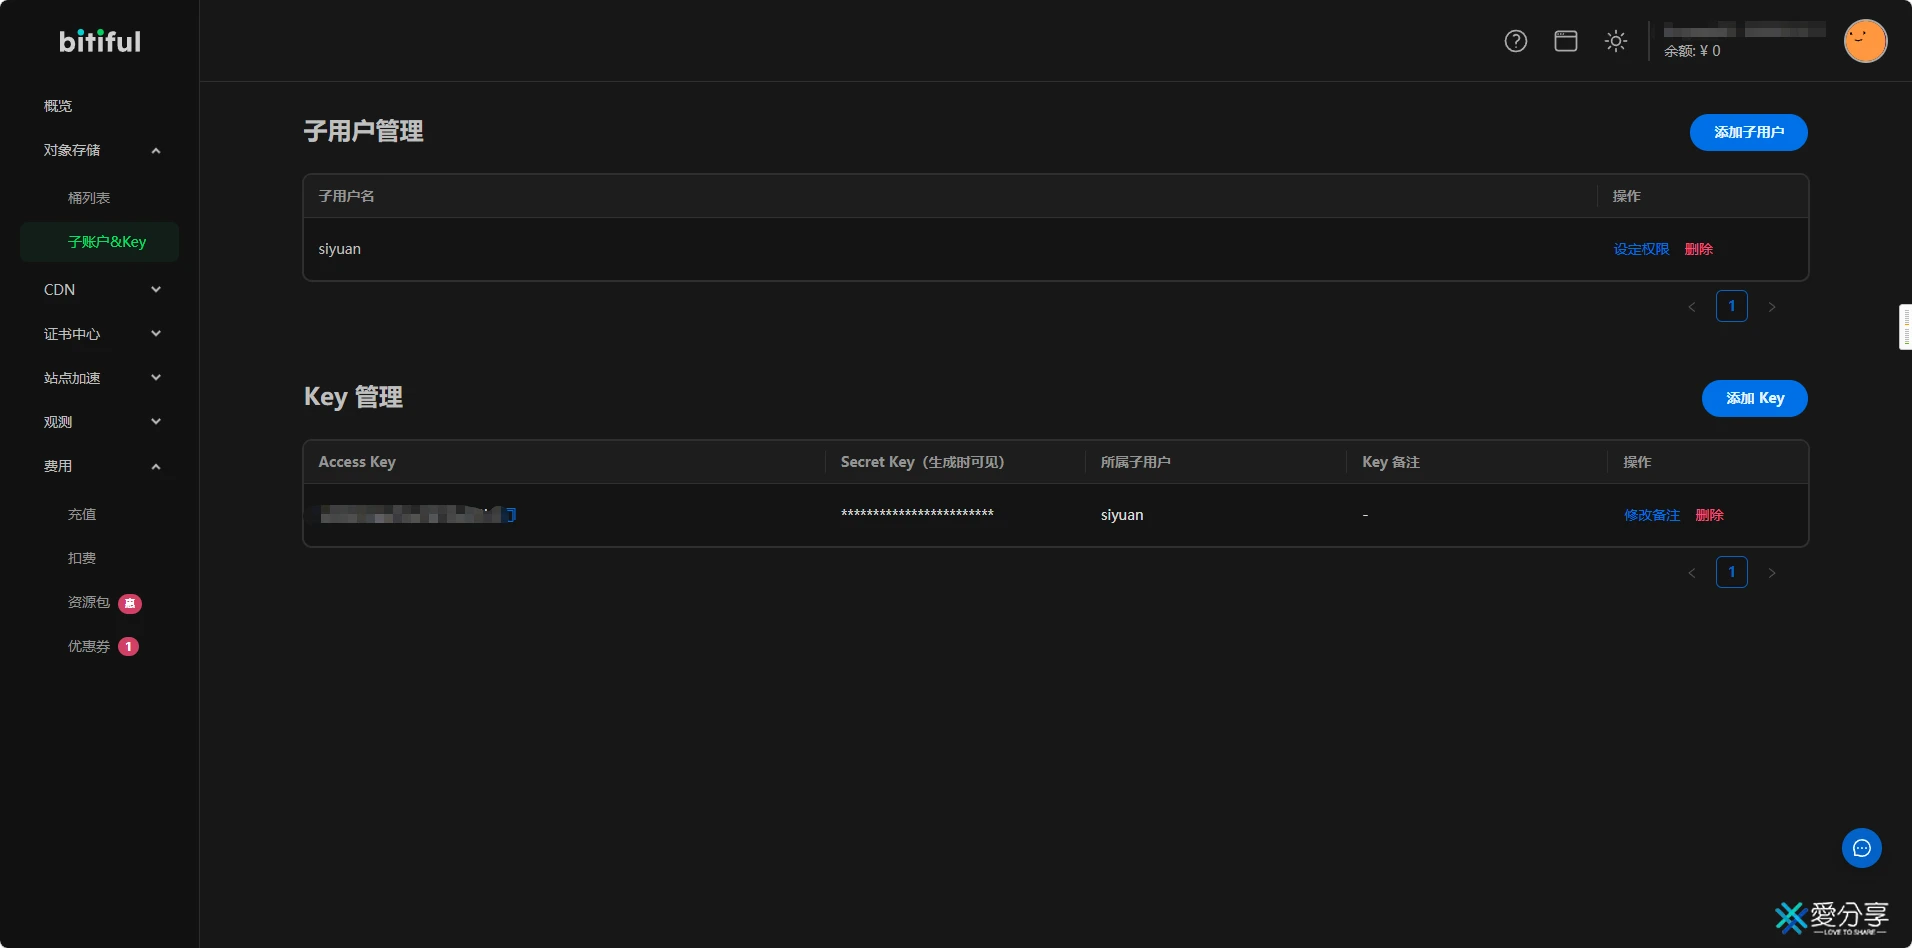Open the orange user avatar menu
1912x948 pixels.
[x=1865, y=41]
